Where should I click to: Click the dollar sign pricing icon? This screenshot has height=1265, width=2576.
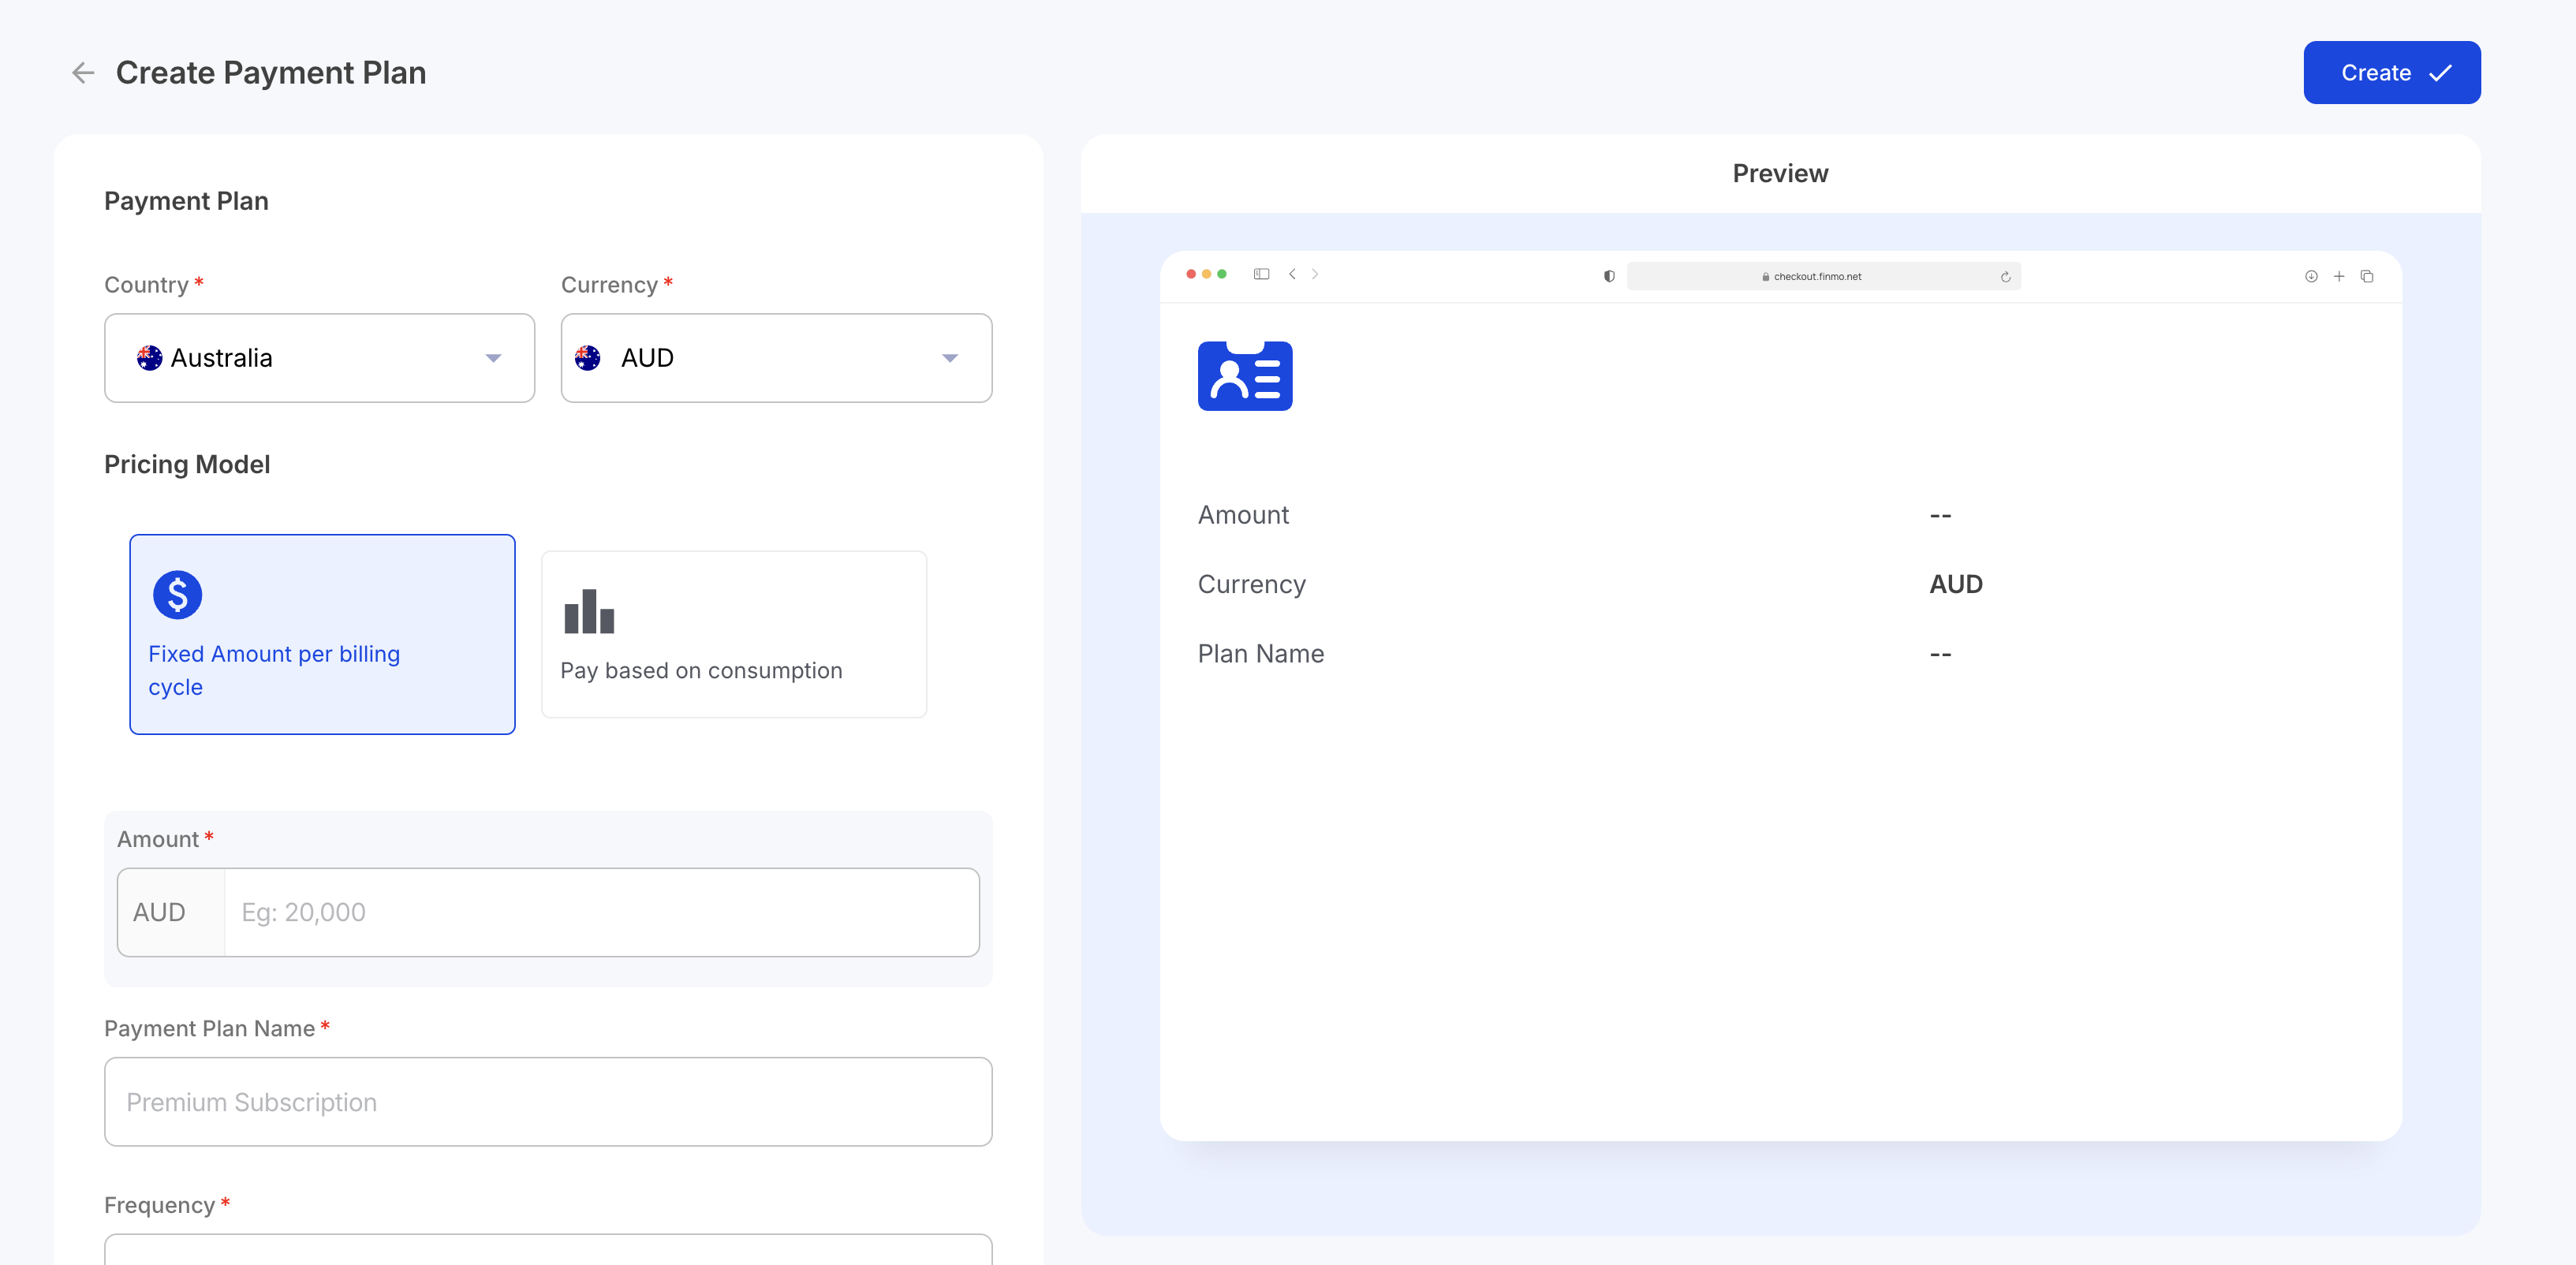tap(177, 595)
